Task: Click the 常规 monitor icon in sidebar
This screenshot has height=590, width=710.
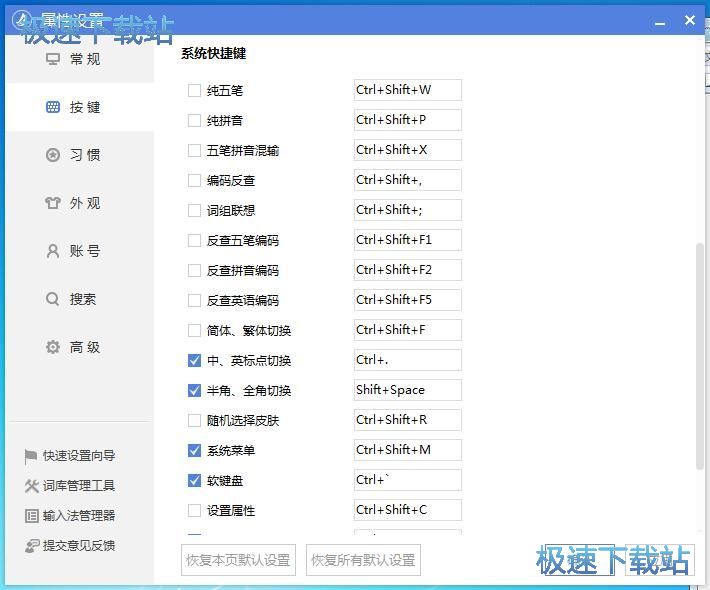Action: [x=53, y=59]
